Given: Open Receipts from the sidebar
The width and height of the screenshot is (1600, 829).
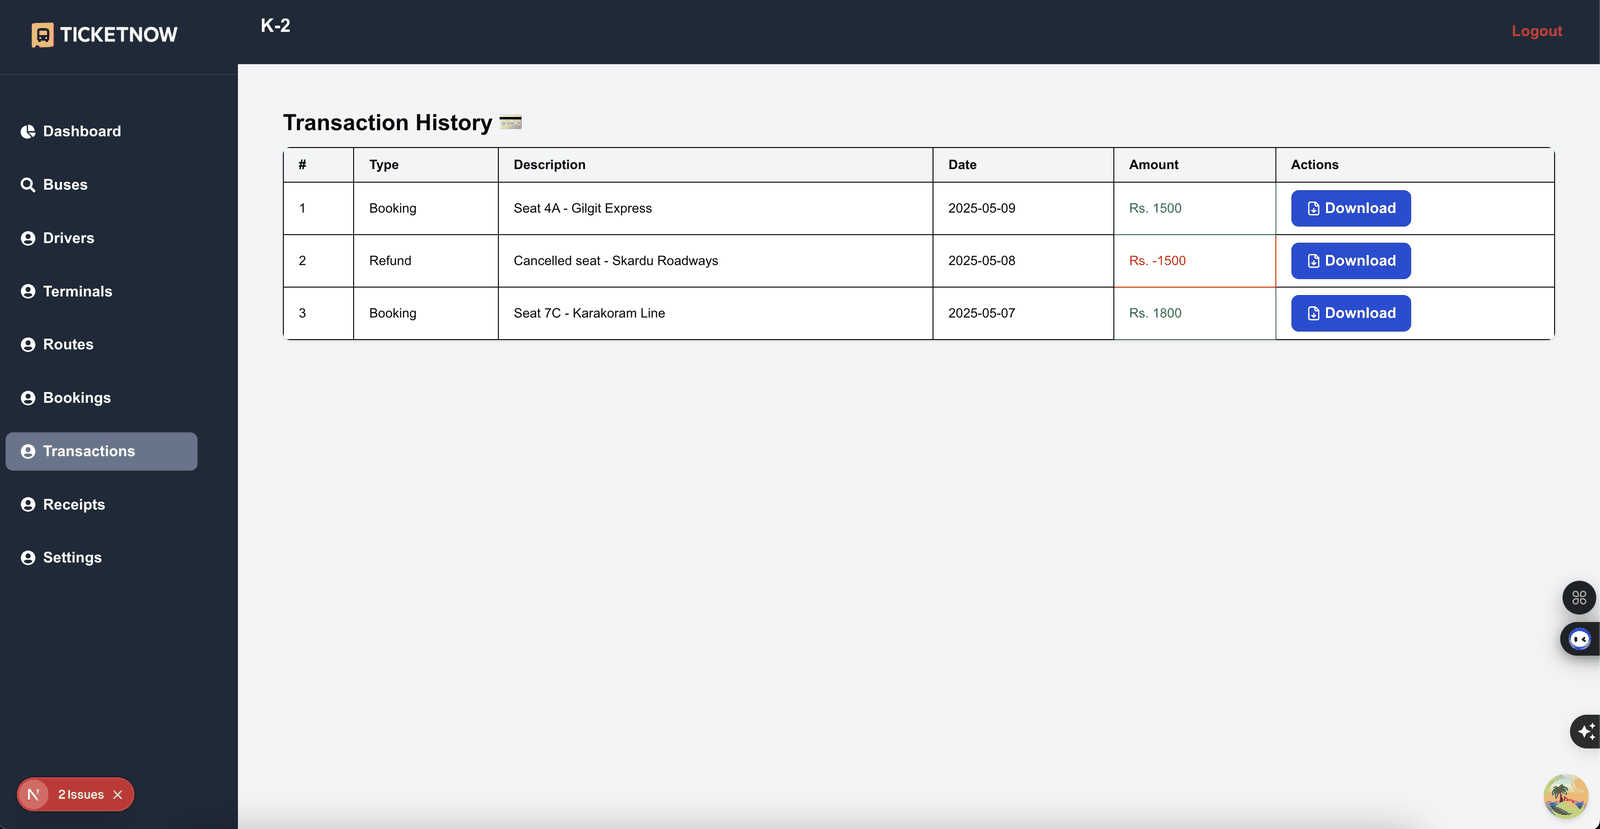Looking at the screenshot, I should pos(63,504).
